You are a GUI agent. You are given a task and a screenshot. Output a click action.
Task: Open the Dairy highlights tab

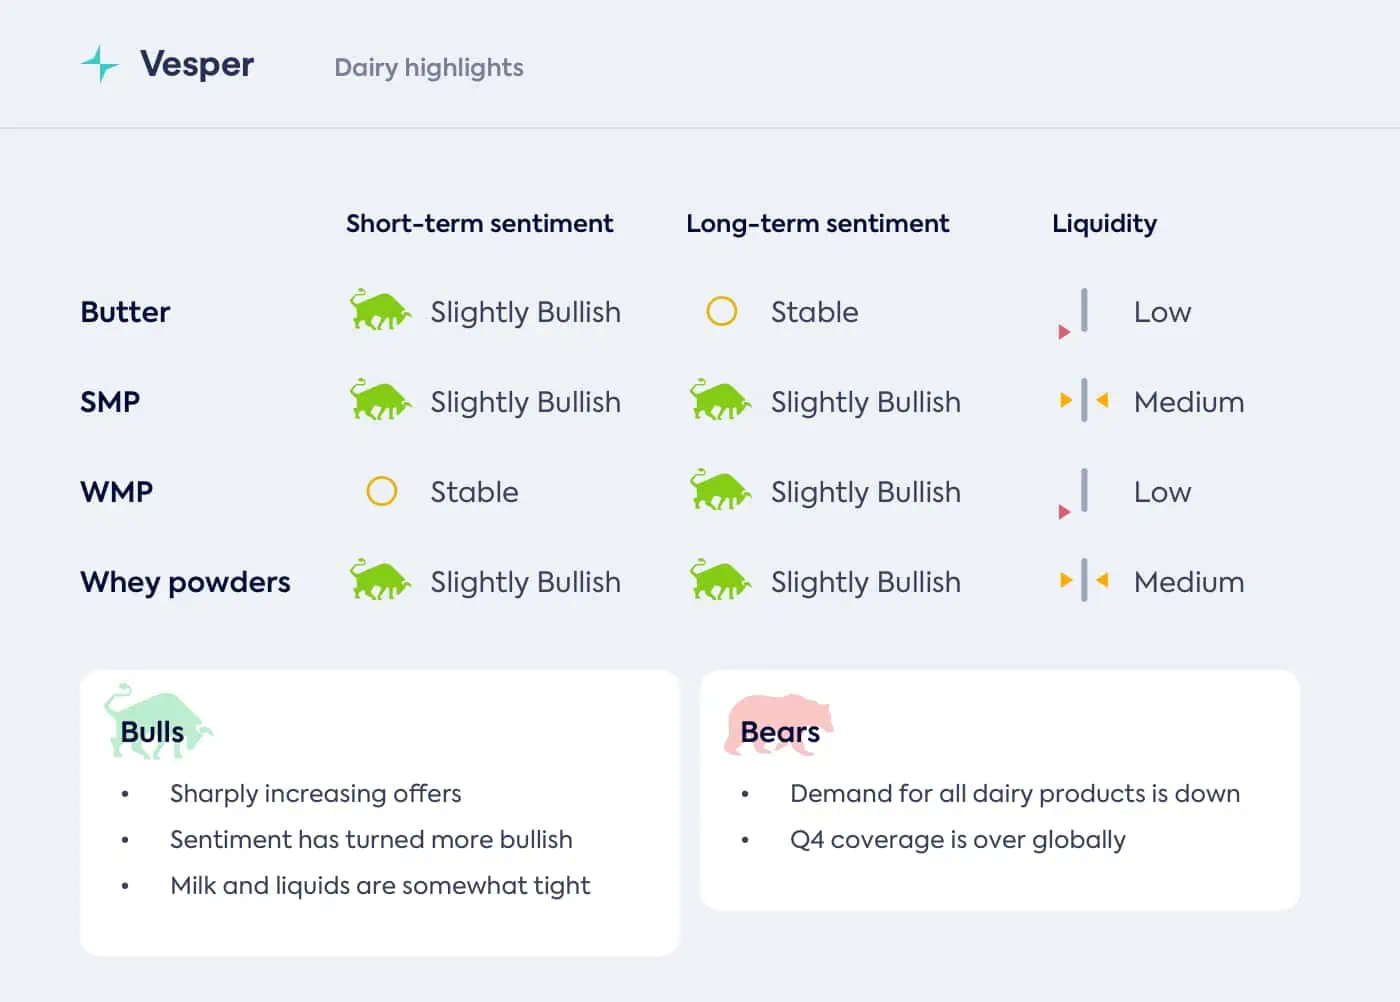pyautogui.click(x=429, y=67)
